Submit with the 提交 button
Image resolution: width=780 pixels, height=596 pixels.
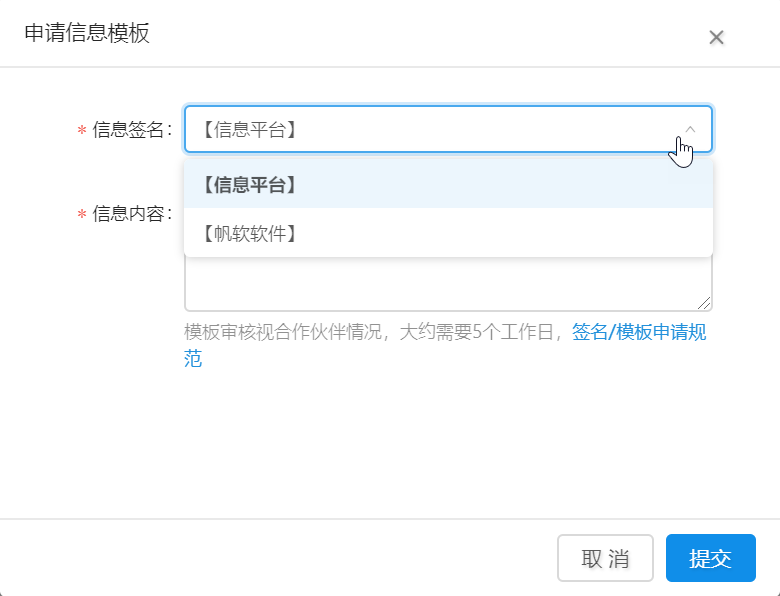pos(710,558)
